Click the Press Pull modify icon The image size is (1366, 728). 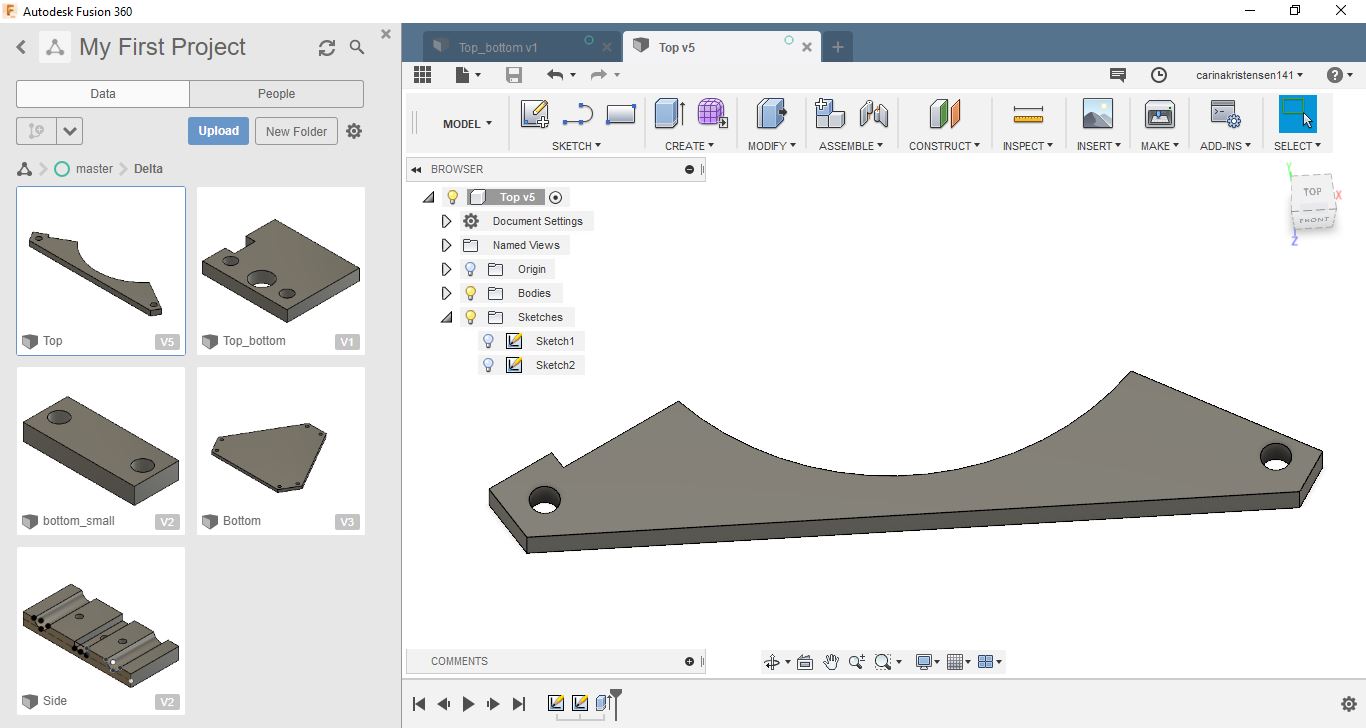click(x=771, y=114)
